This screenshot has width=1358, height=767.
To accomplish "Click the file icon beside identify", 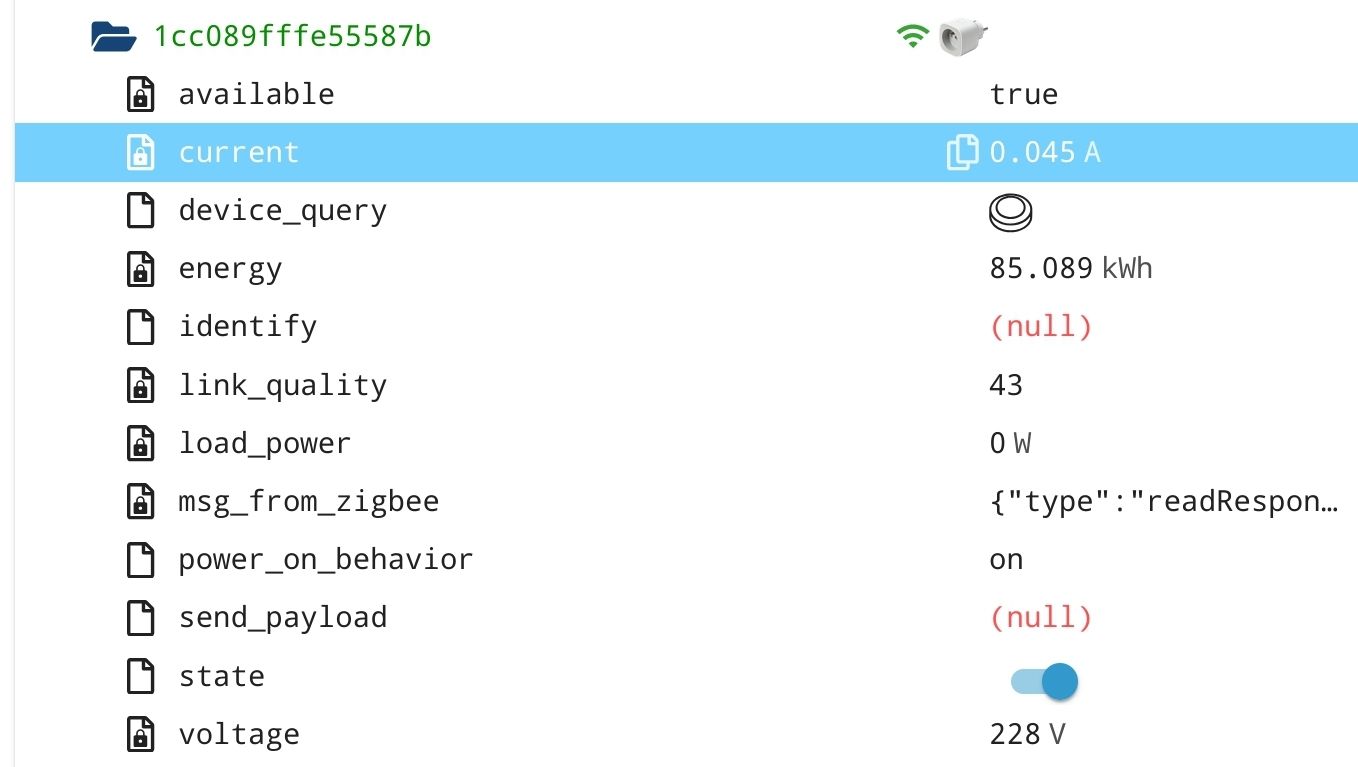I will pyautogui.click(x=141, y=327).
